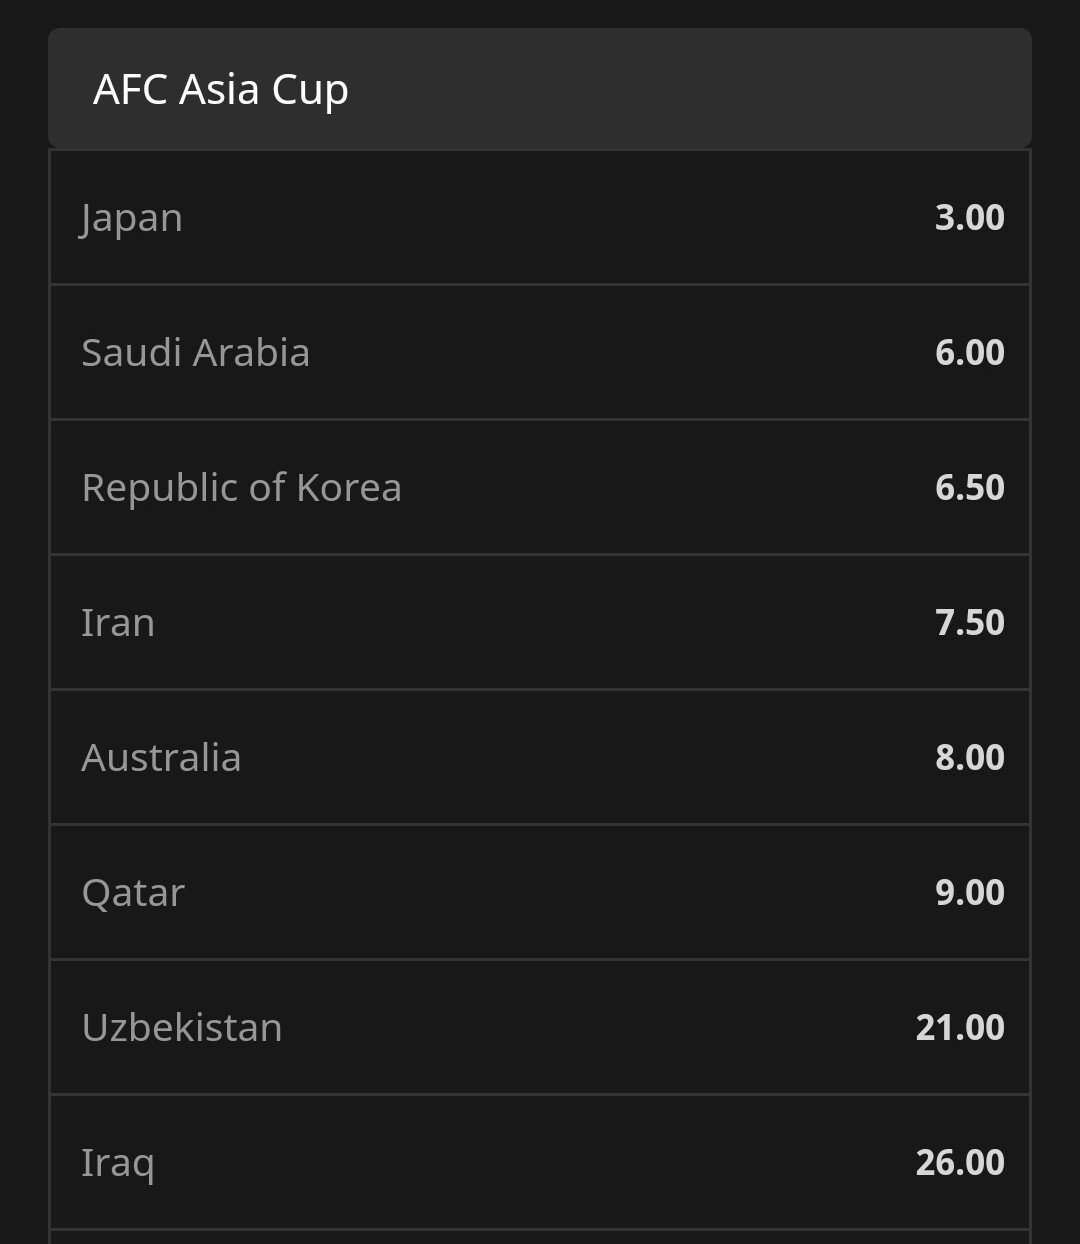Click the Japan team name
Image resolution: width=1080 pixels, height=1244 pixels.
(x=132, y=218)
